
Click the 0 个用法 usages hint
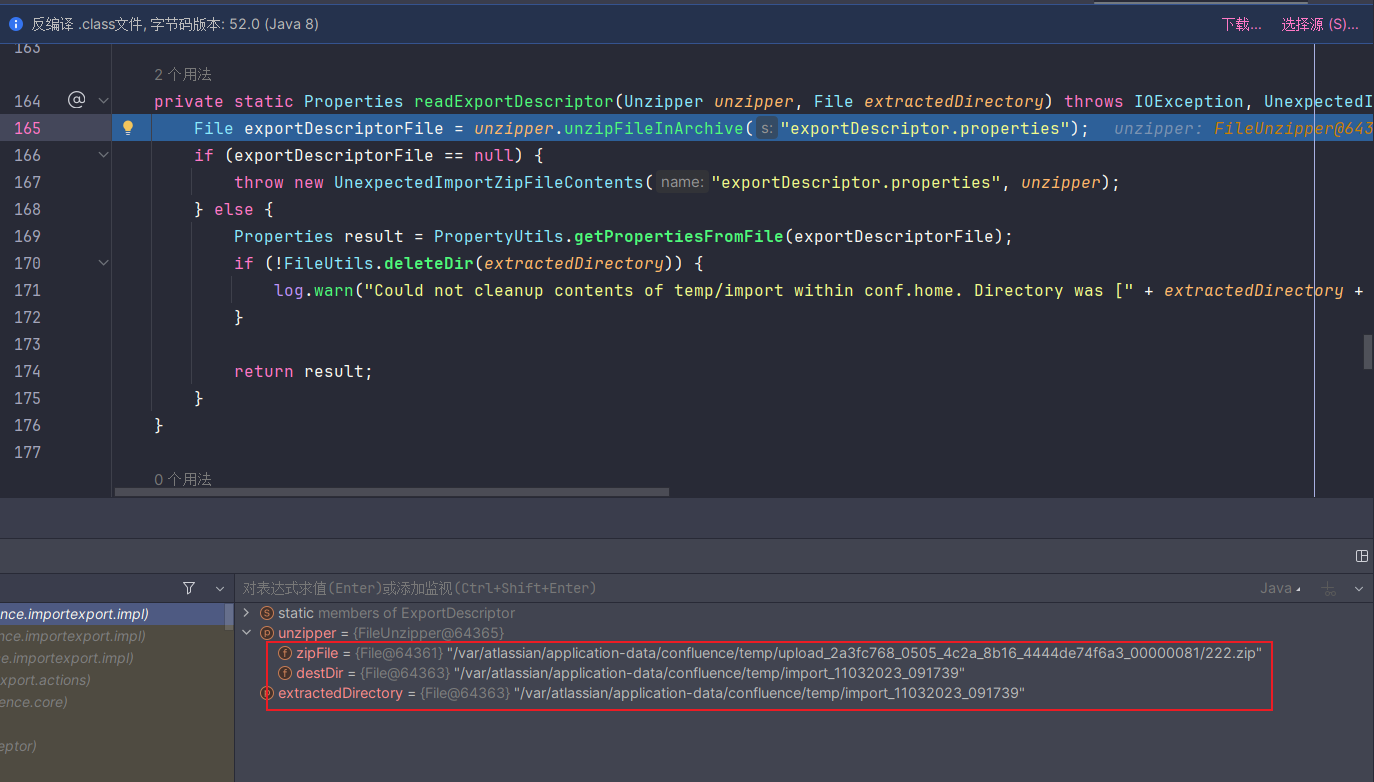pyautogui.click(x=183, y=480)
